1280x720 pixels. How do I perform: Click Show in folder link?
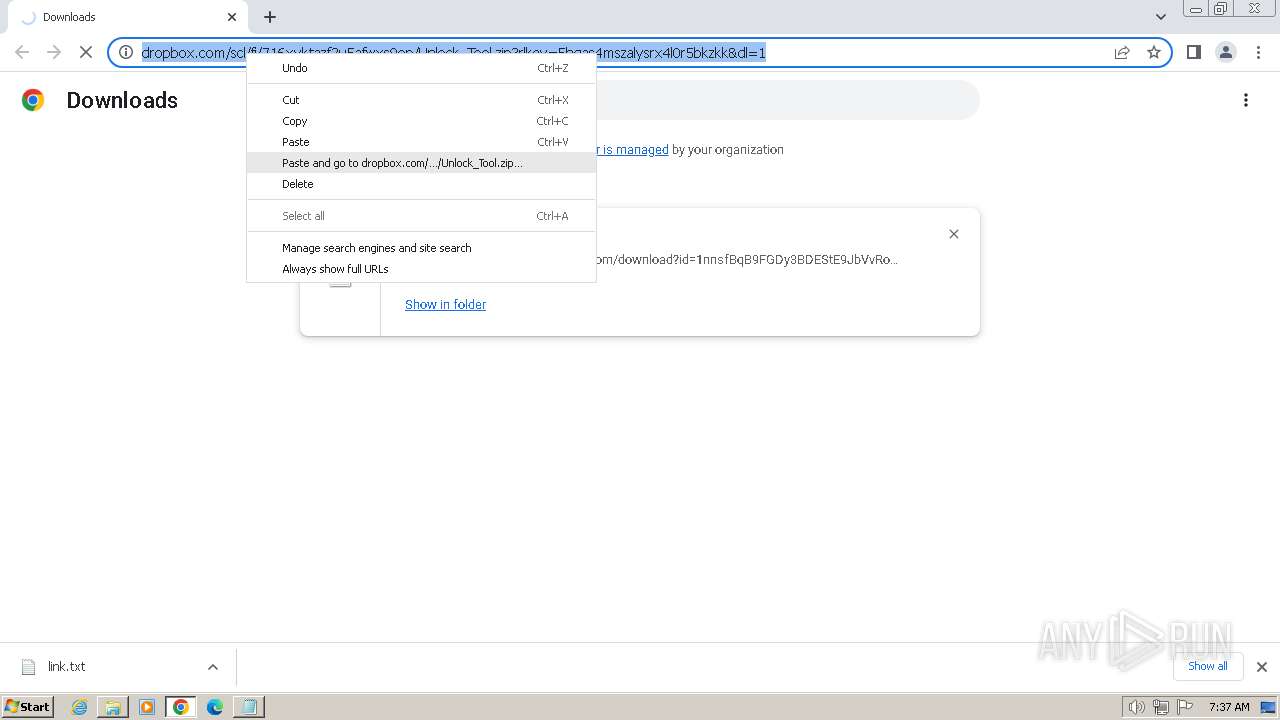445,304
